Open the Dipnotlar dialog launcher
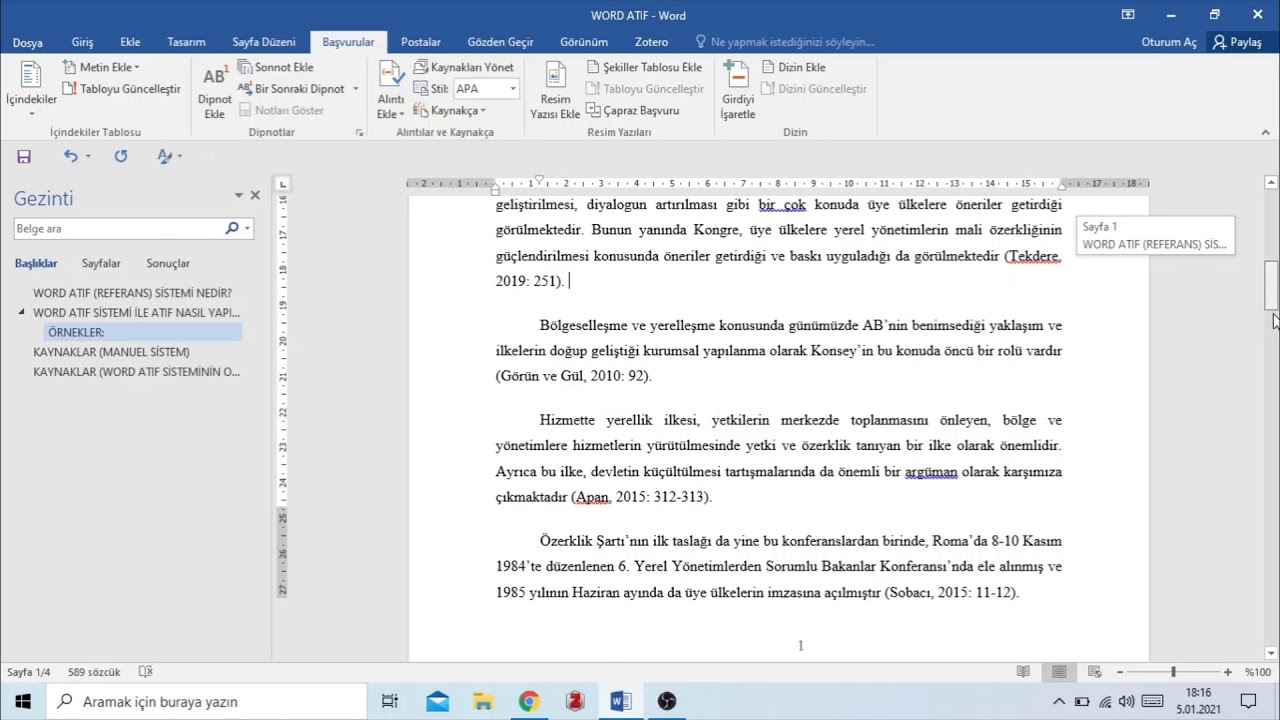 pyautogui.click(x=359, y=132)
